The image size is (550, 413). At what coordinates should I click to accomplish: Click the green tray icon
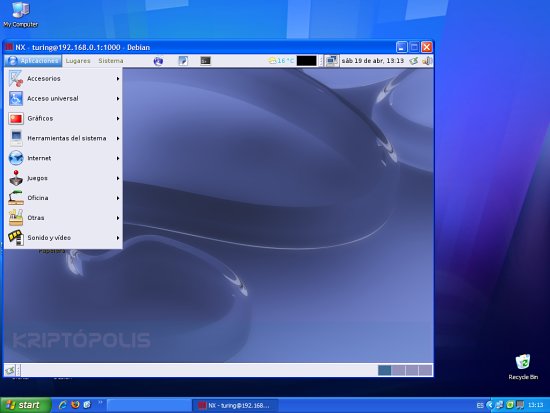510,405
